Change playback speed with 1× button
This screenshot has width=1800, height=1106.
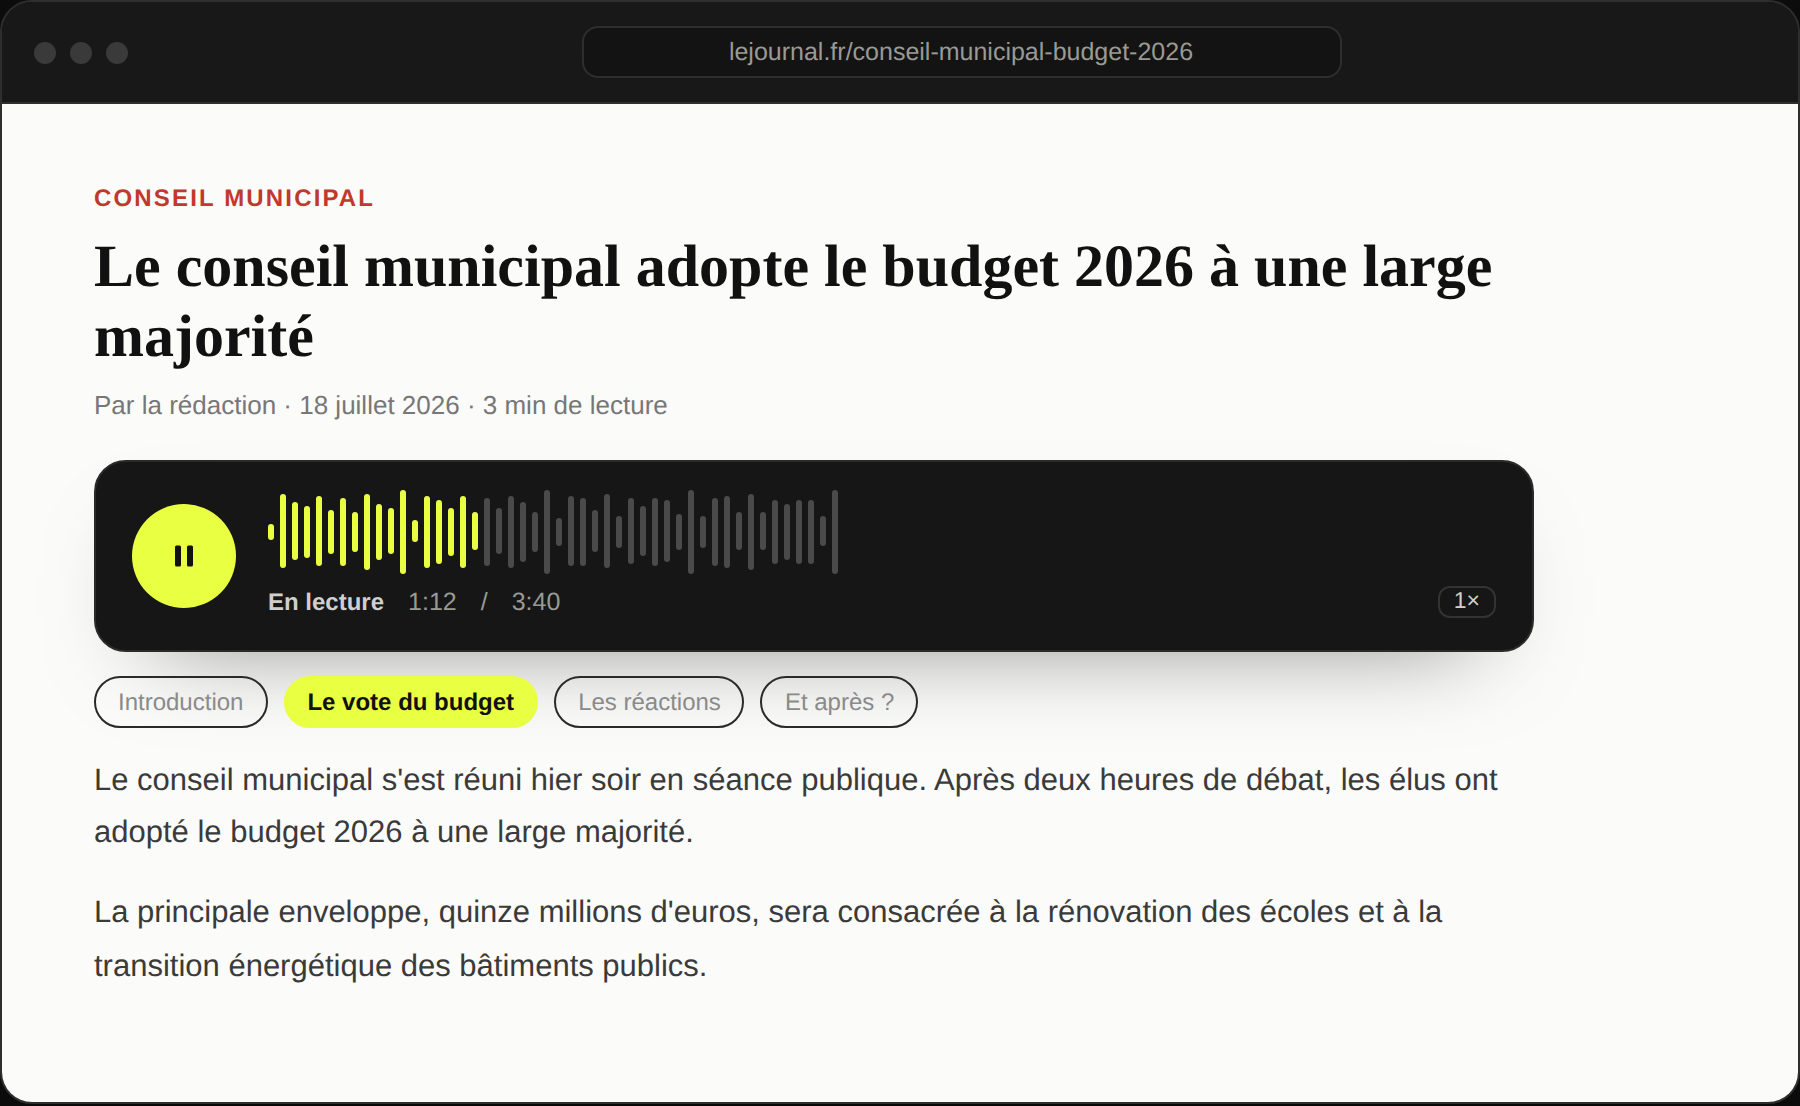[1466, 601]
